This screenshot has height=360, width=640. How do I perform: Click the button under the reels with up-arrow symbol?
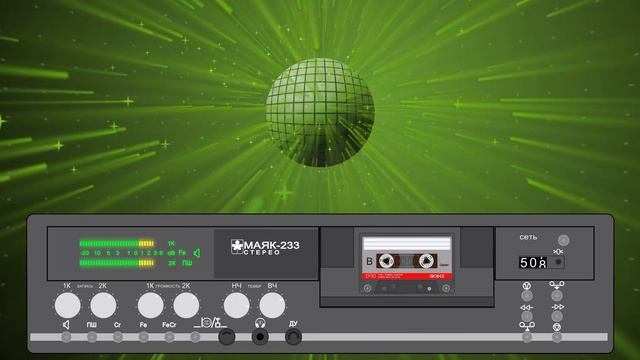point(527,337)
